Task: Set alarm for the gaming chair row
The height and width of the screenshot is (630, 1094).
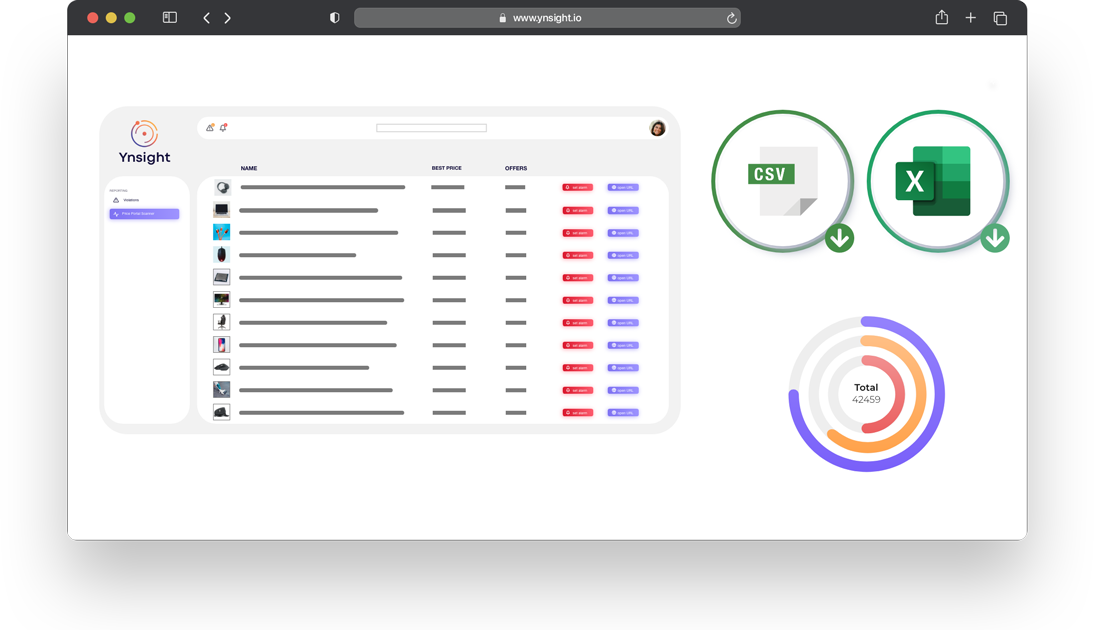Action: tap(578, 323)
